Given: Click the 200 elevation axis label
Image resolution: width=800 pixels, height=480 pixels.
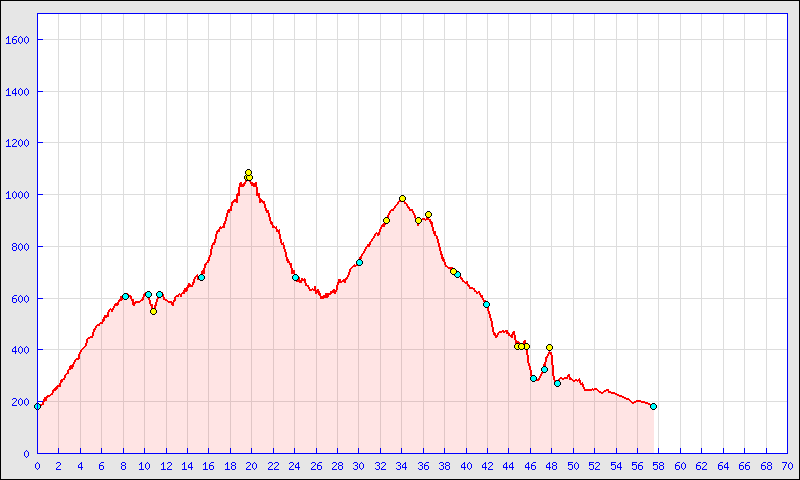Looking at the screenshot, I should click(x=20, y=402).
